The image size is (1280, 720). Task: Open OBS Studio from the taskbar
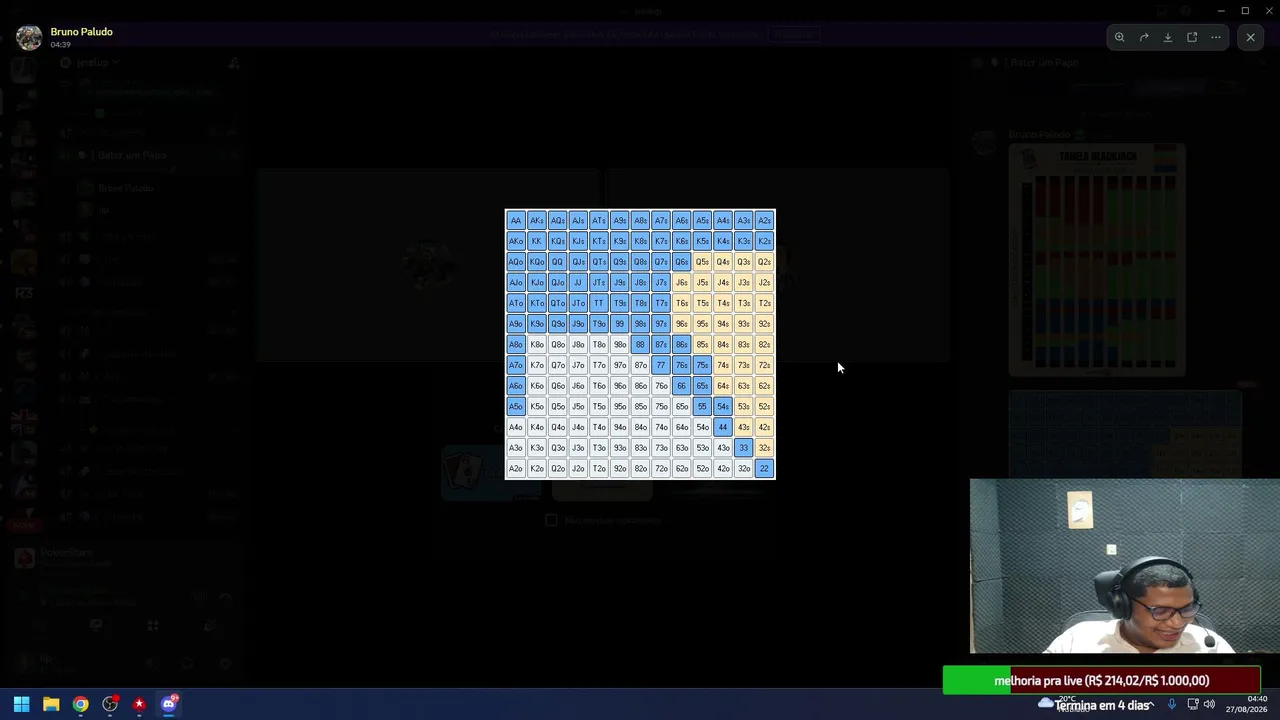(110, 704)
